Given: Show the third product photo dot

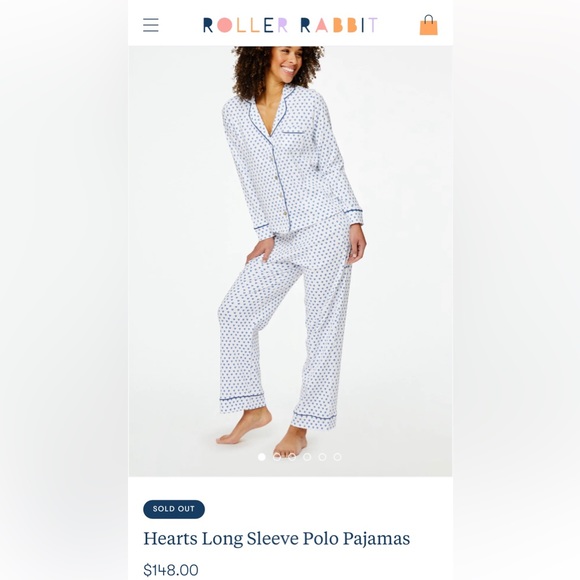Looking at the screenshot, I should point(292,457).
